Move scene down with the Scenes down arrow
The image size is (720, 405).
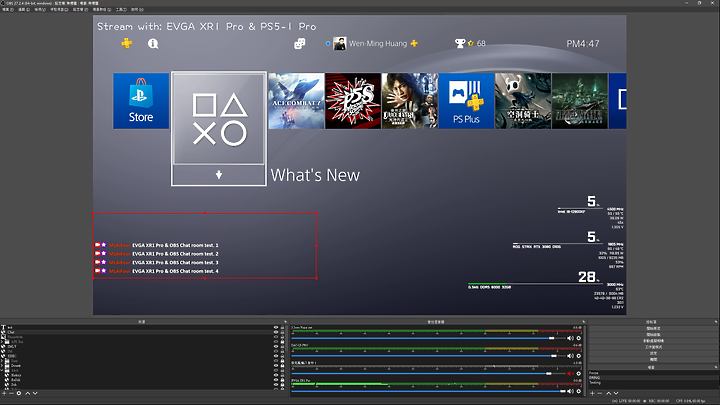616,394
